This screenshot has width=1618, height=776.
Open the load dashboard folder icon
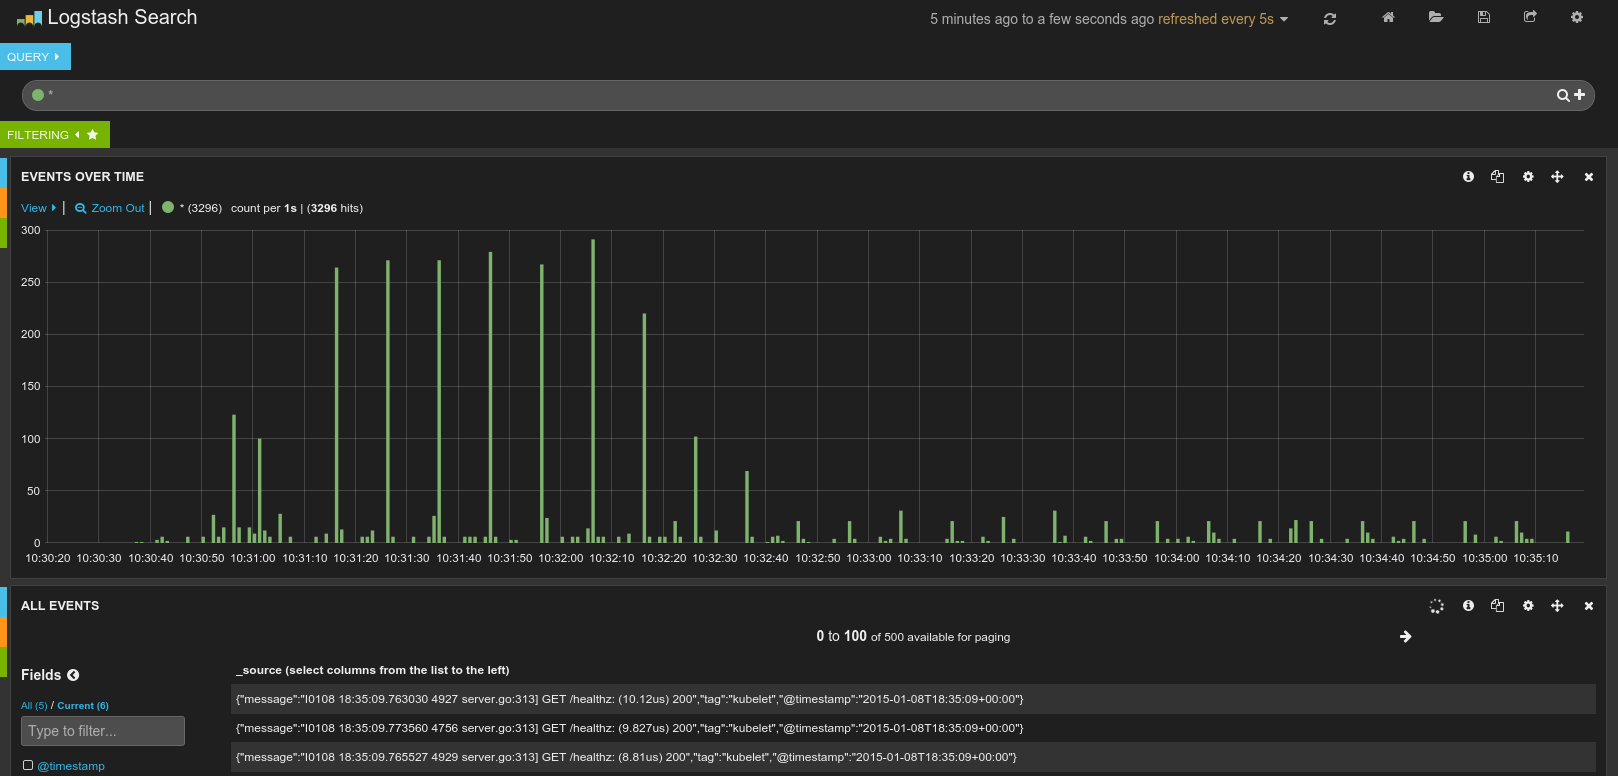[x=1436, y=17]
